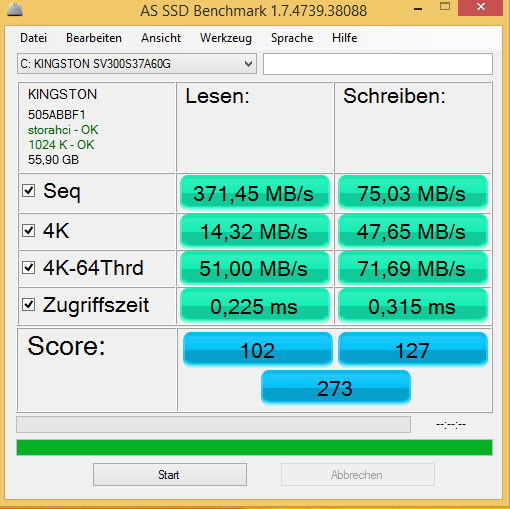
Task: Disable the Zugriffszeit test checkbox
Action: pos(28,304)
